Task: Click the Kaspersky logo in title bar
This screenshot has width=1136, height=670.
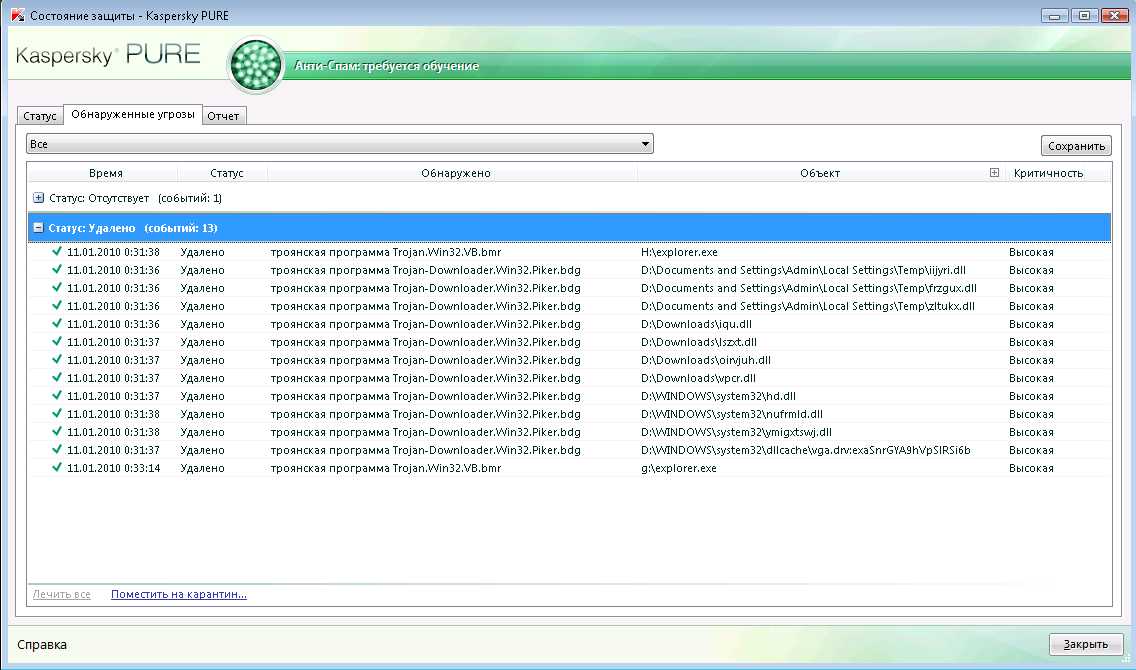Action: coord(17,15)
